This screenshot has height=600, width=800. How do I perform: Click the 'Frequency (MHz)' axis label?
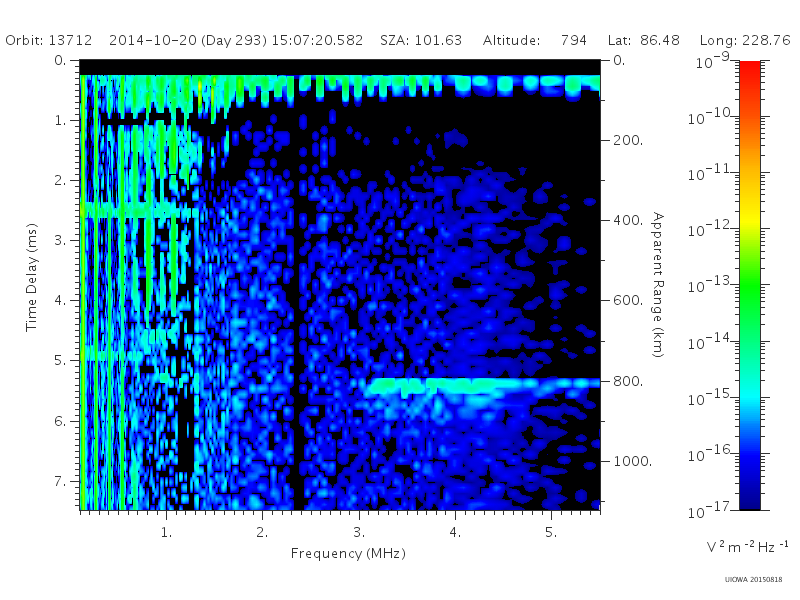[348, 554]
